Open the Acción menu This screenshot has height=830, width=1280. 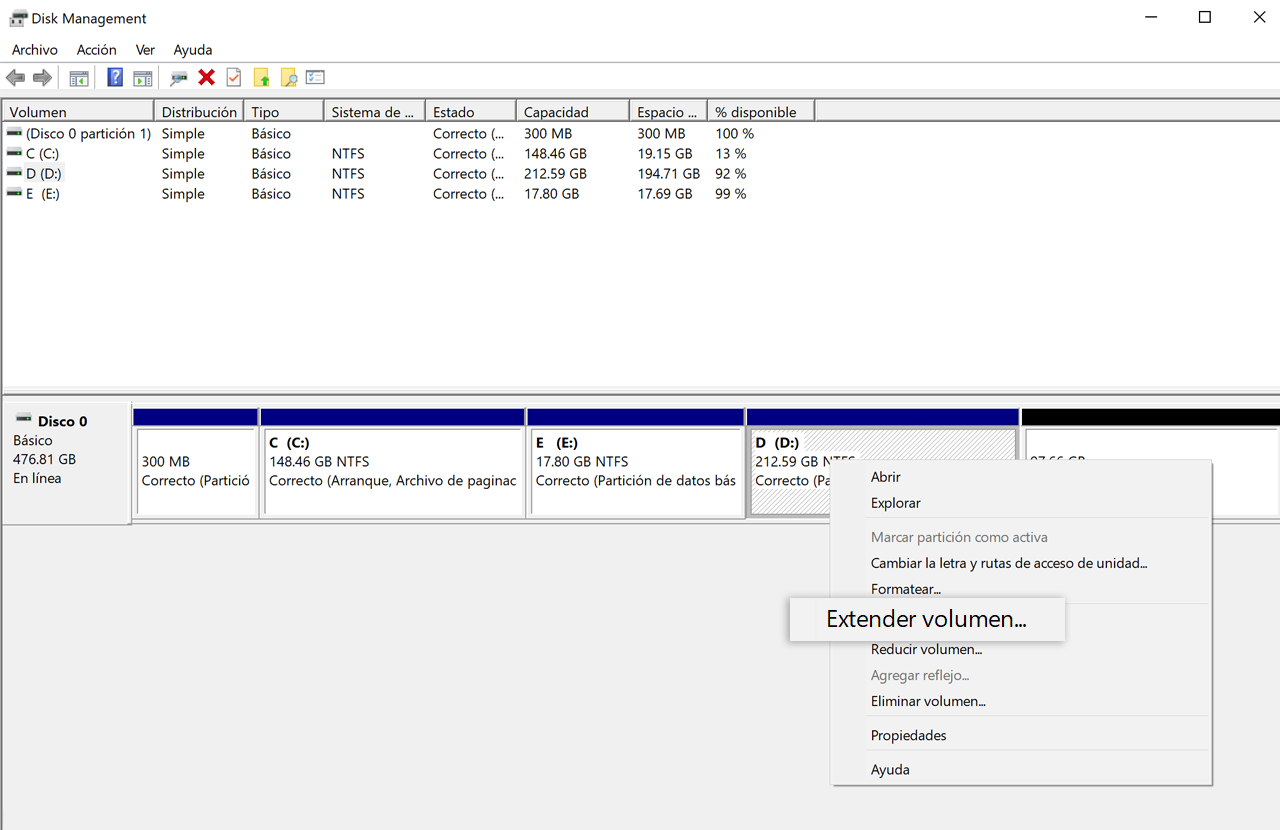97,49
